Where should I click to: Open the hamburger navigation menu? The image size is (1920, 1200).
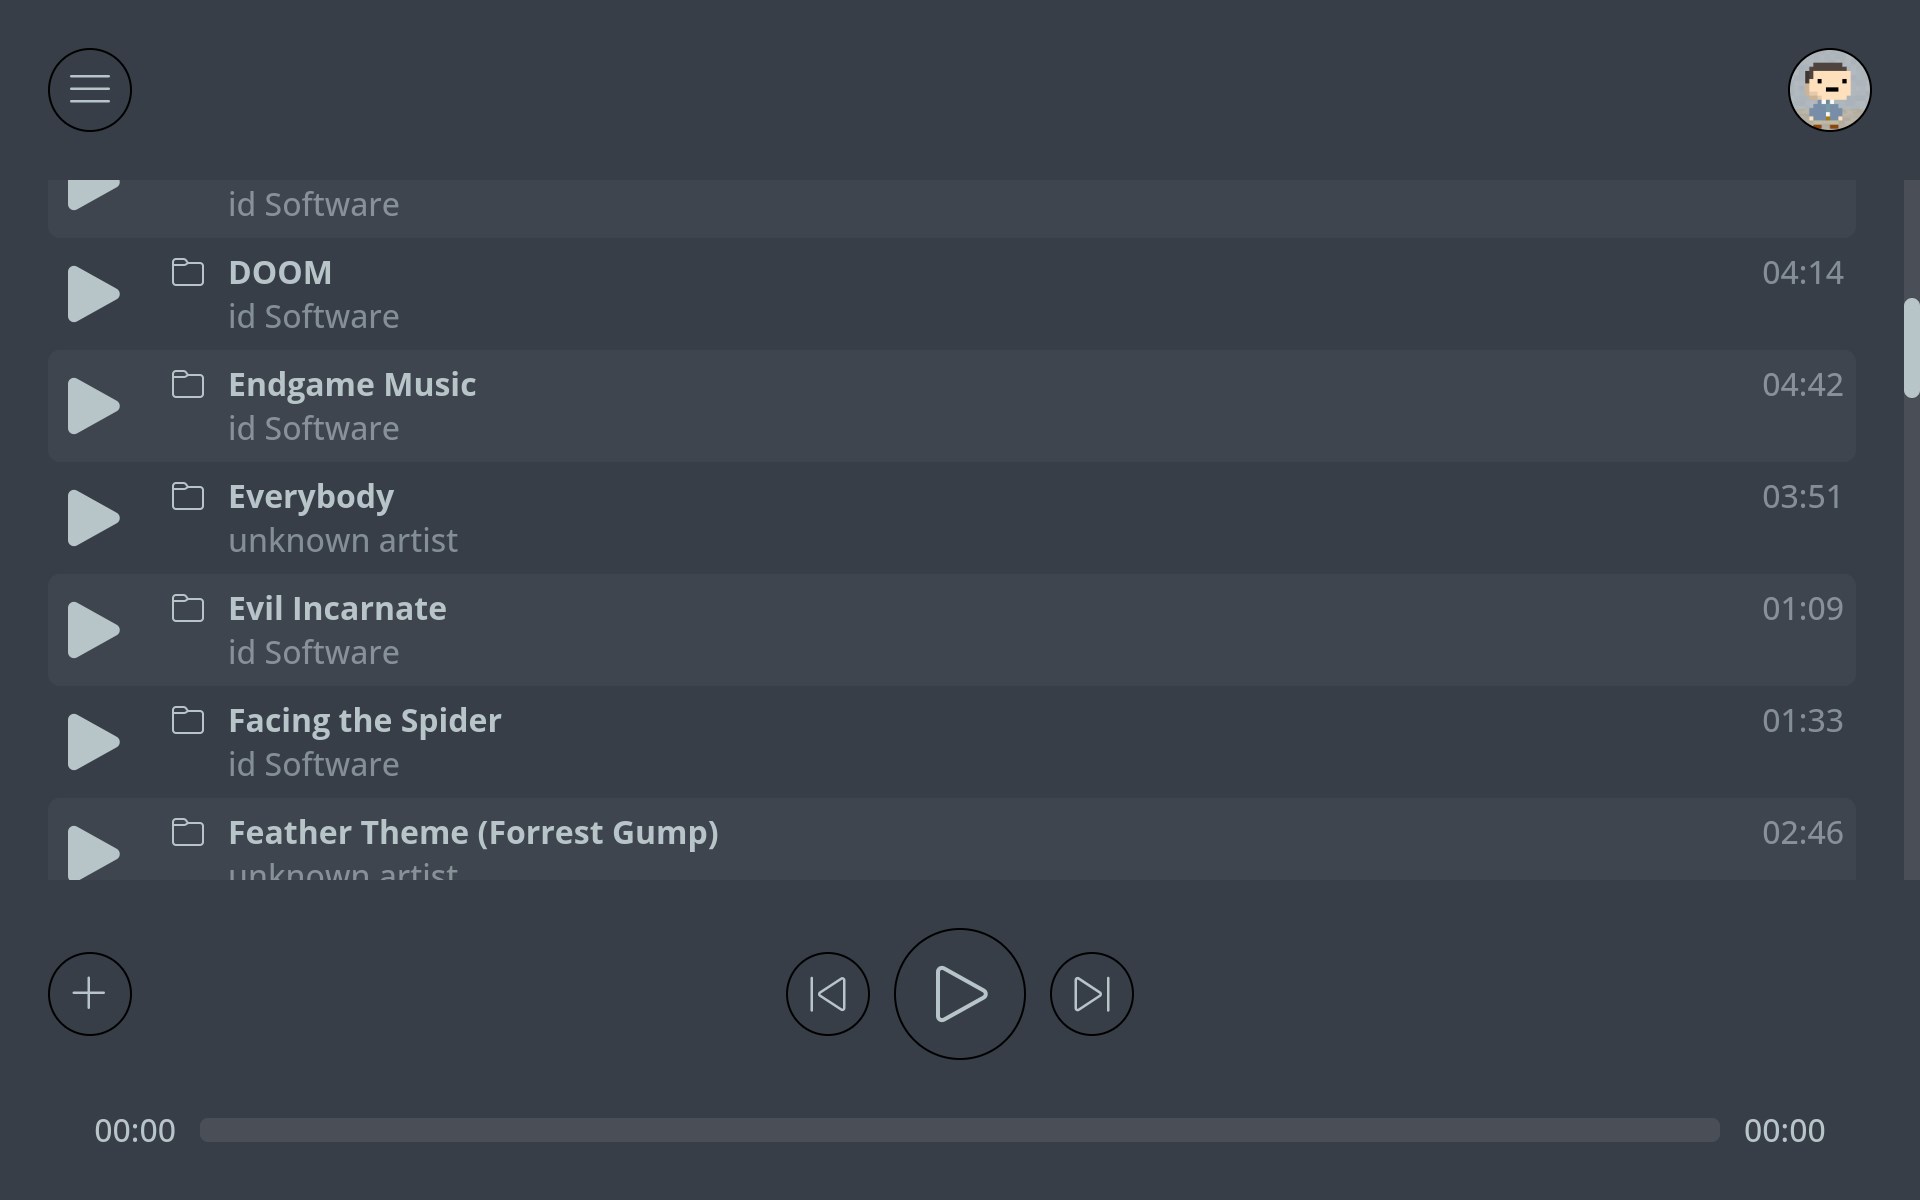click(89, 89)
